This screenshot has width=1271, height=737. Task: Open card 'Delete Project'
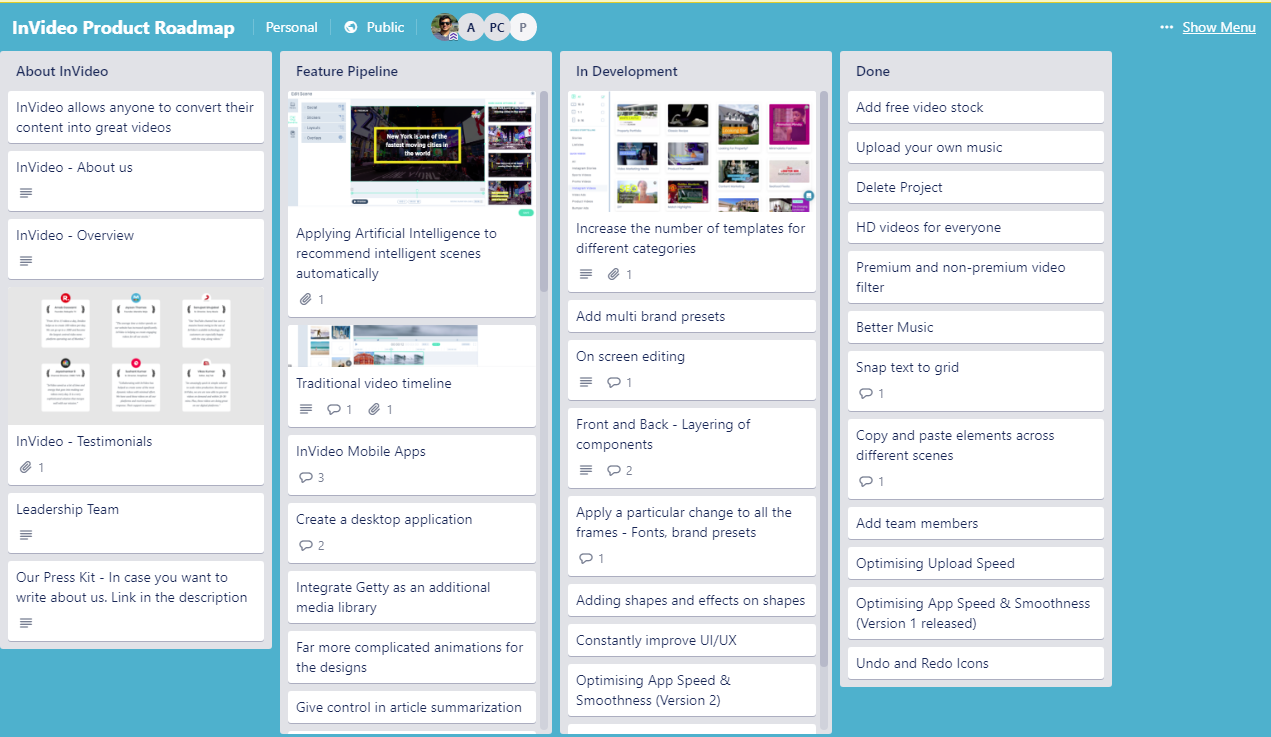click(976, 187)
